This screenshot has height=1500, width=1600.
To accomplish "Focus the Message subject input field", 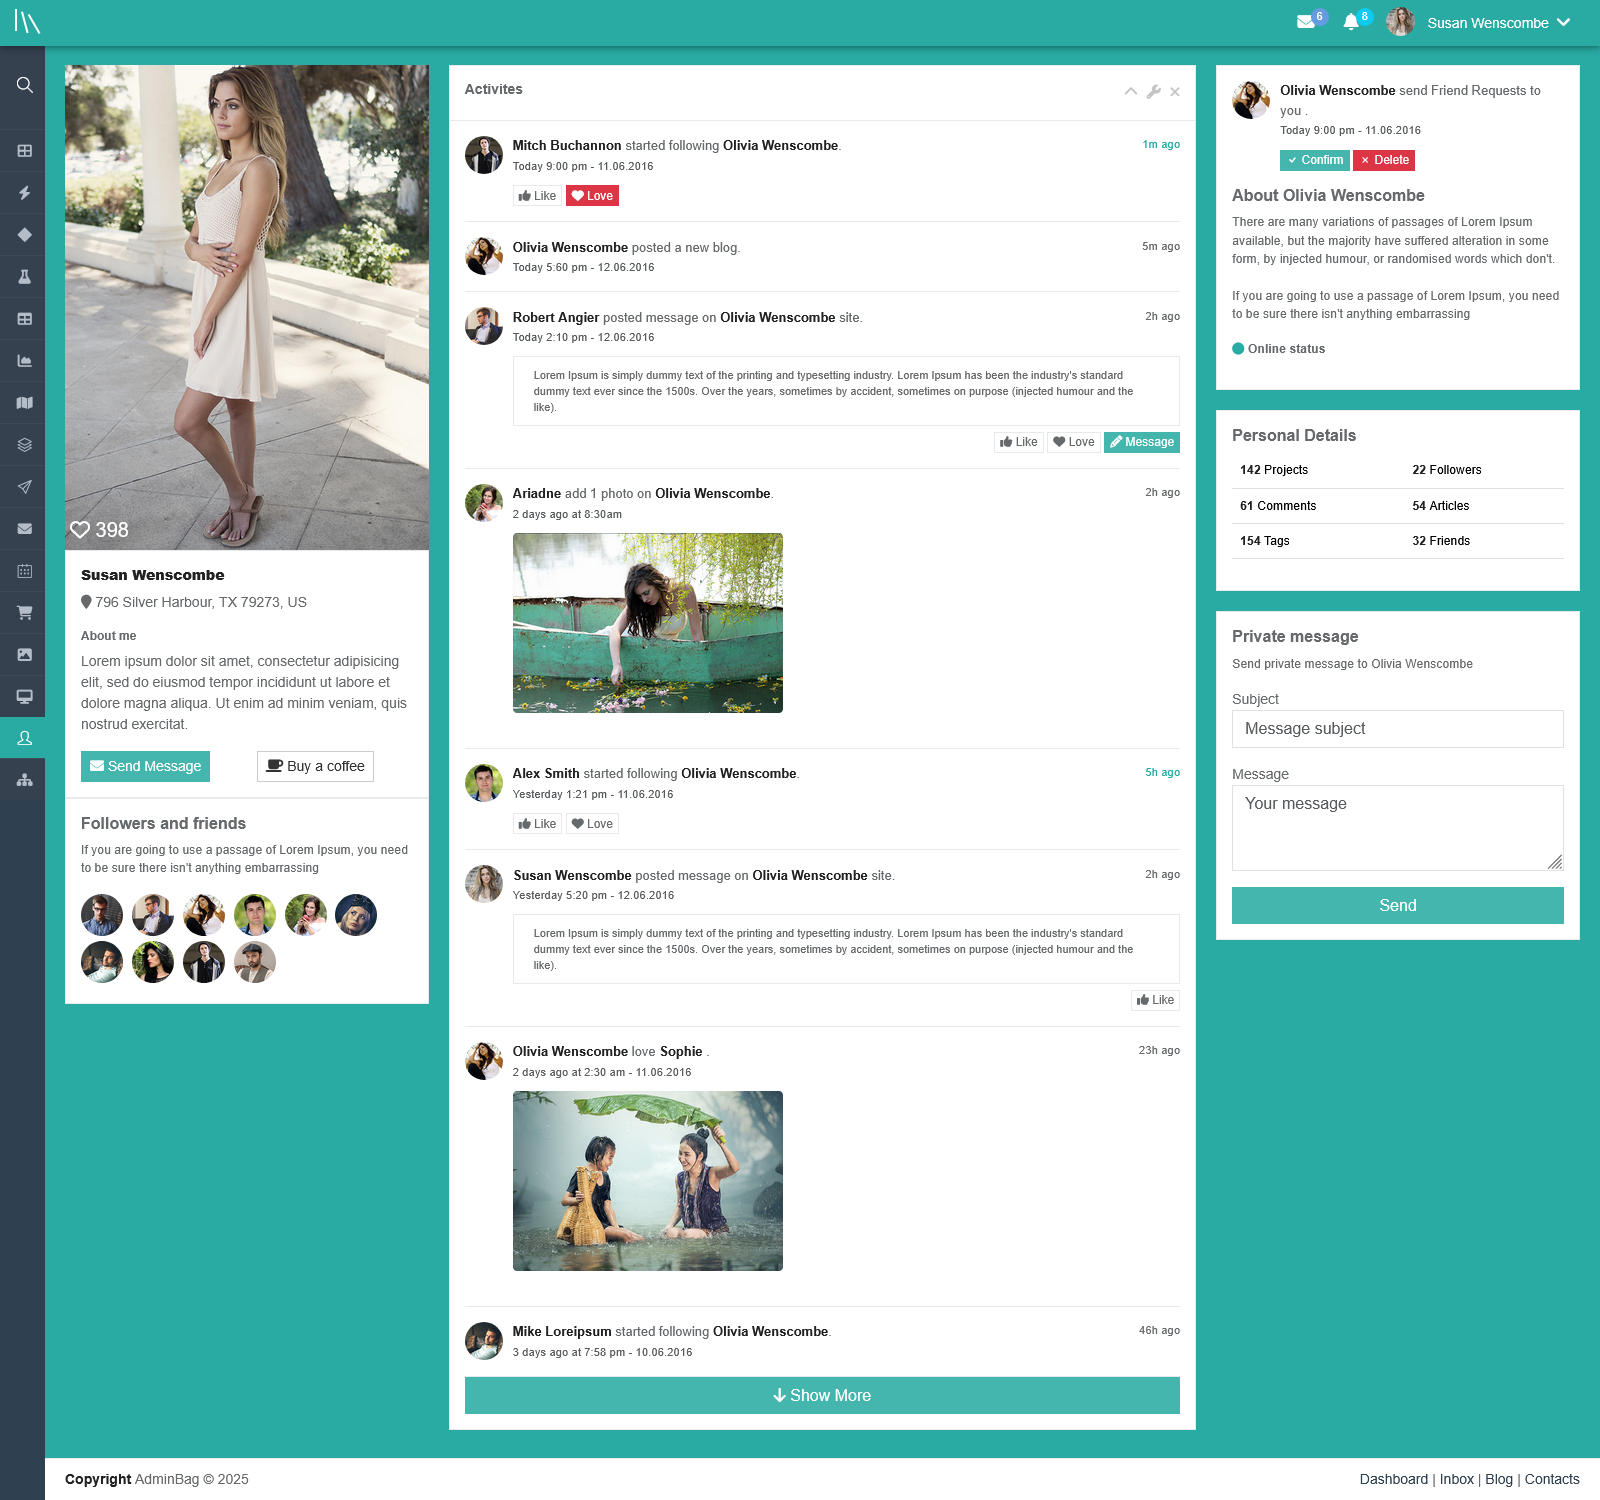I will [1398, 729].
